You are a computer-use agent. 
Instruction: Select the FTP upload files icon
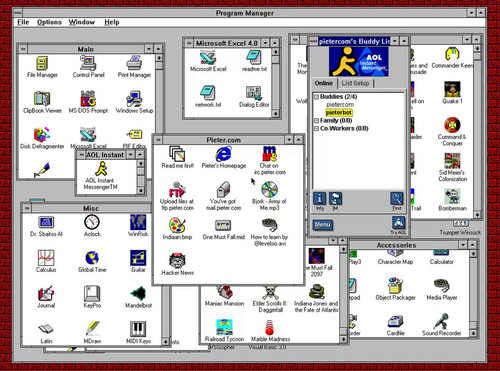click(x=177, y=196)
